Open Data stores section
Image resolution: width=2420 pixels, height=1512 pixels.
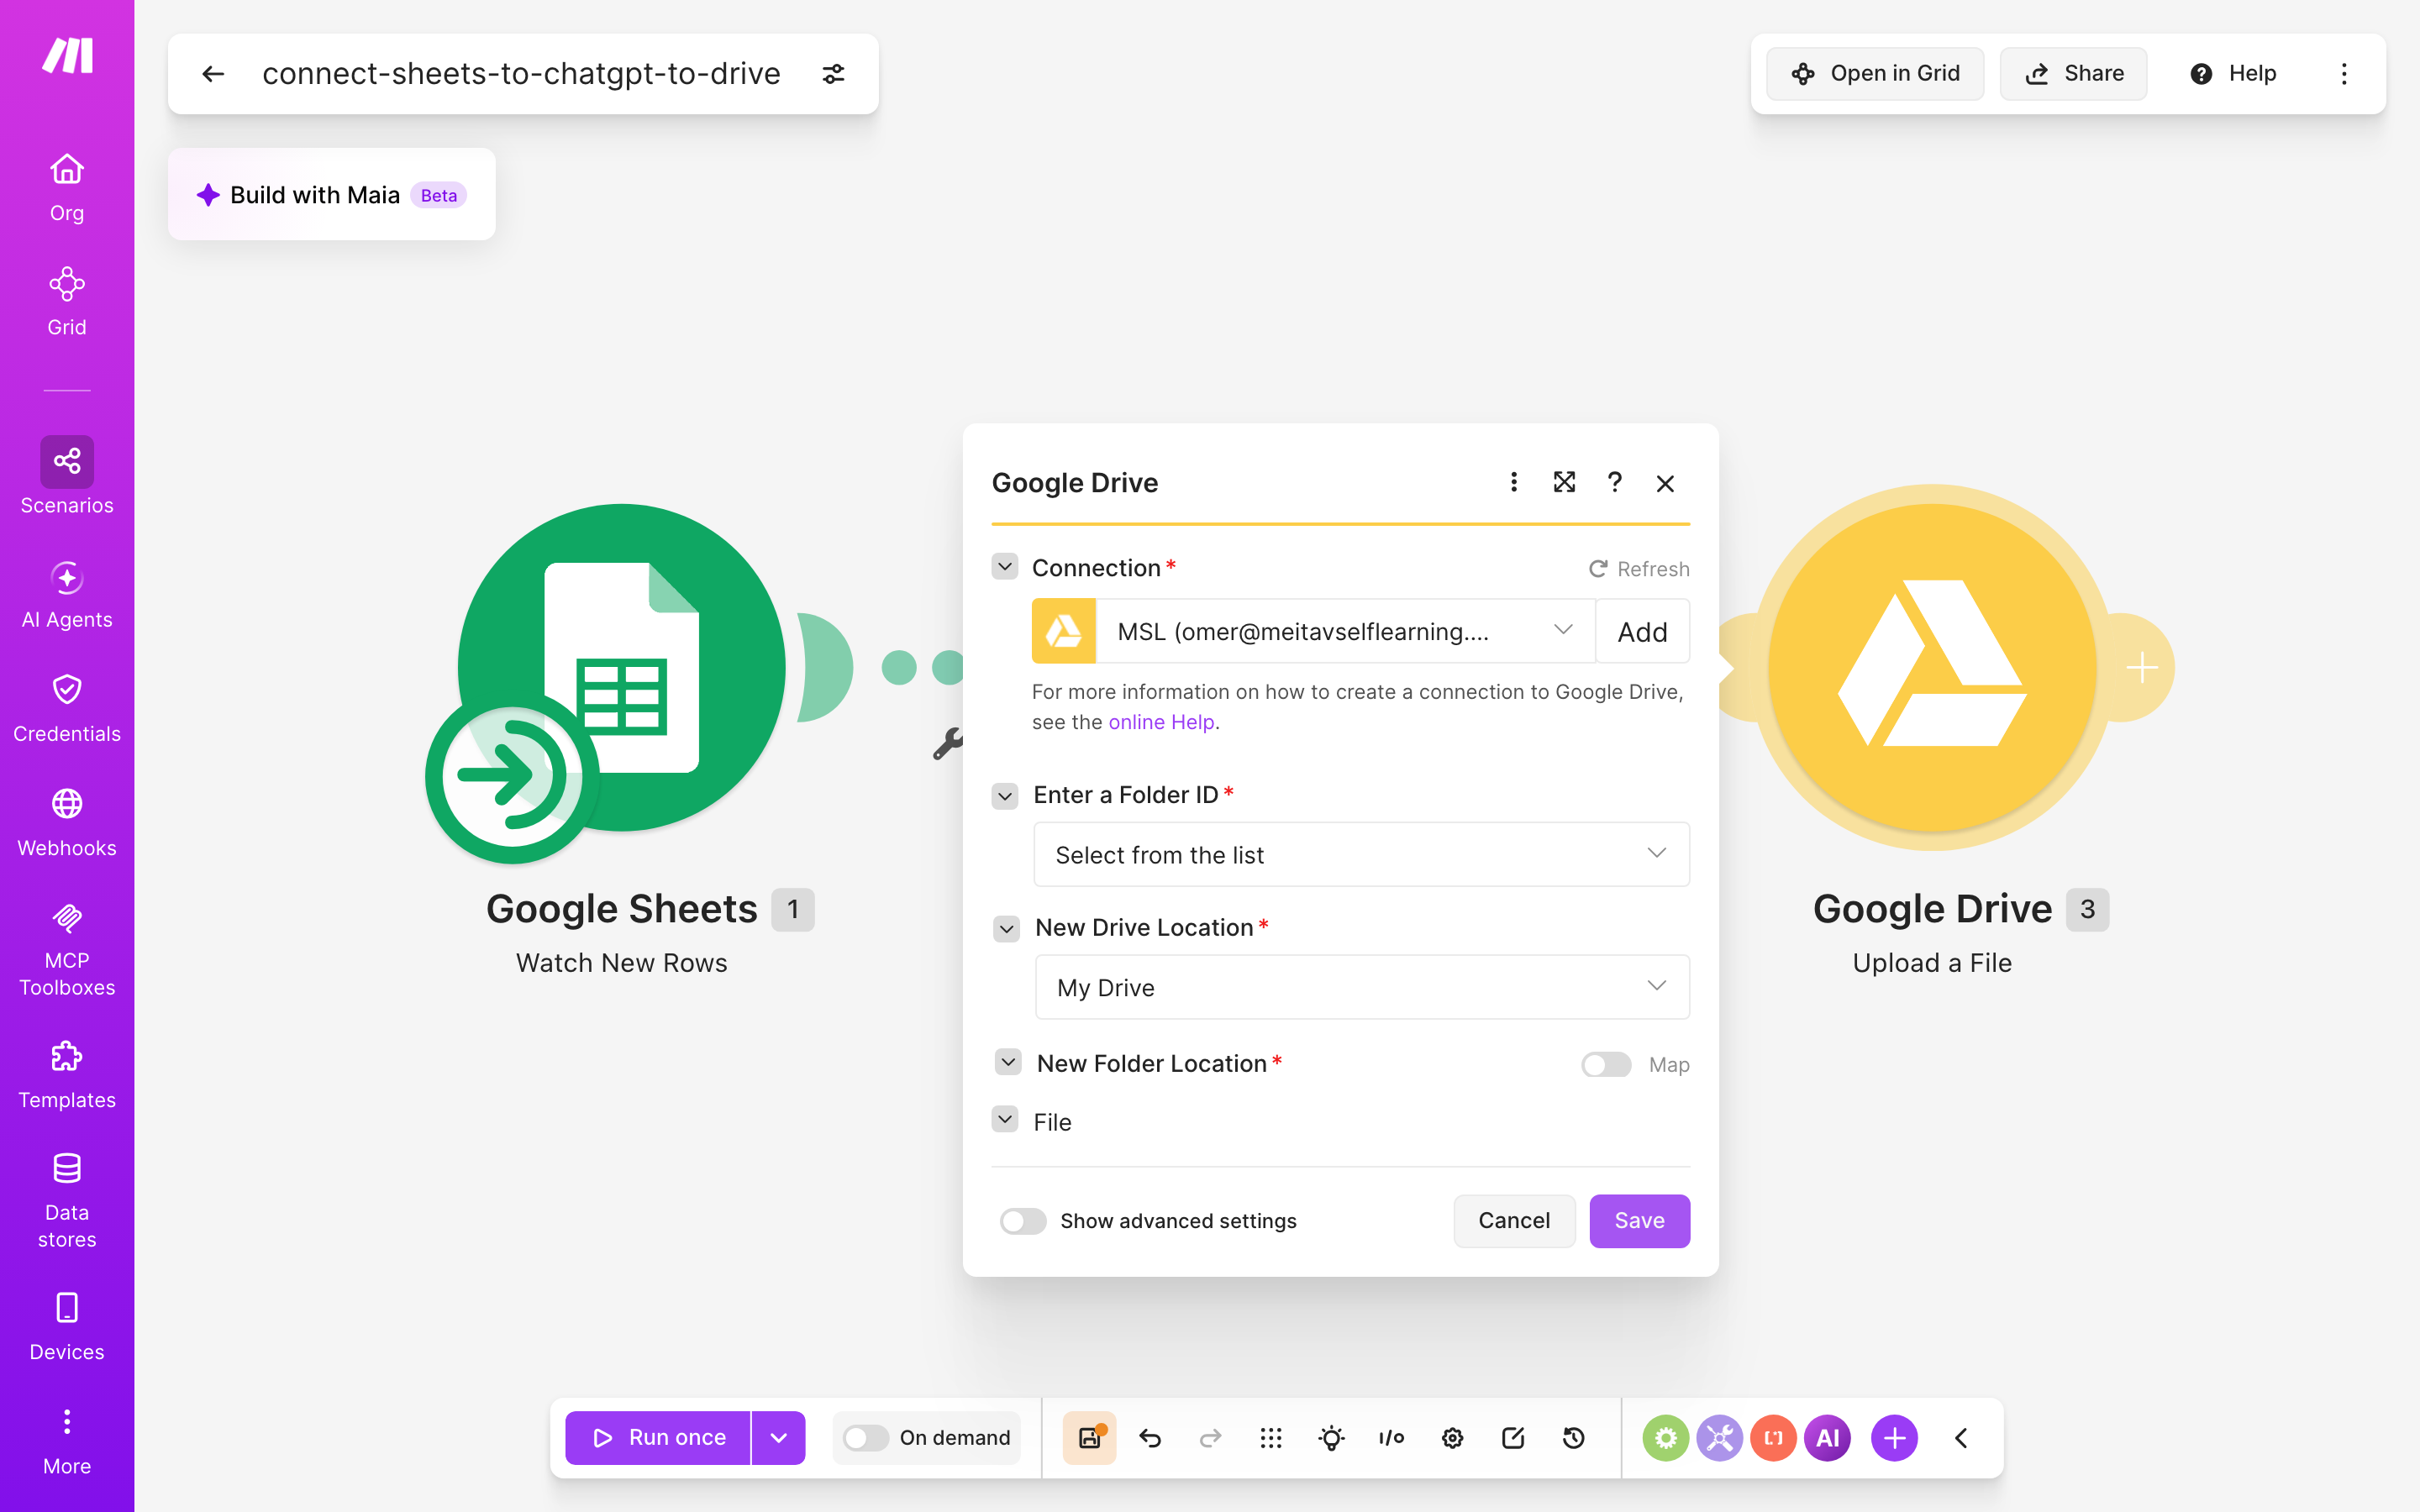pyautogui.click(x=67, y=1200)
